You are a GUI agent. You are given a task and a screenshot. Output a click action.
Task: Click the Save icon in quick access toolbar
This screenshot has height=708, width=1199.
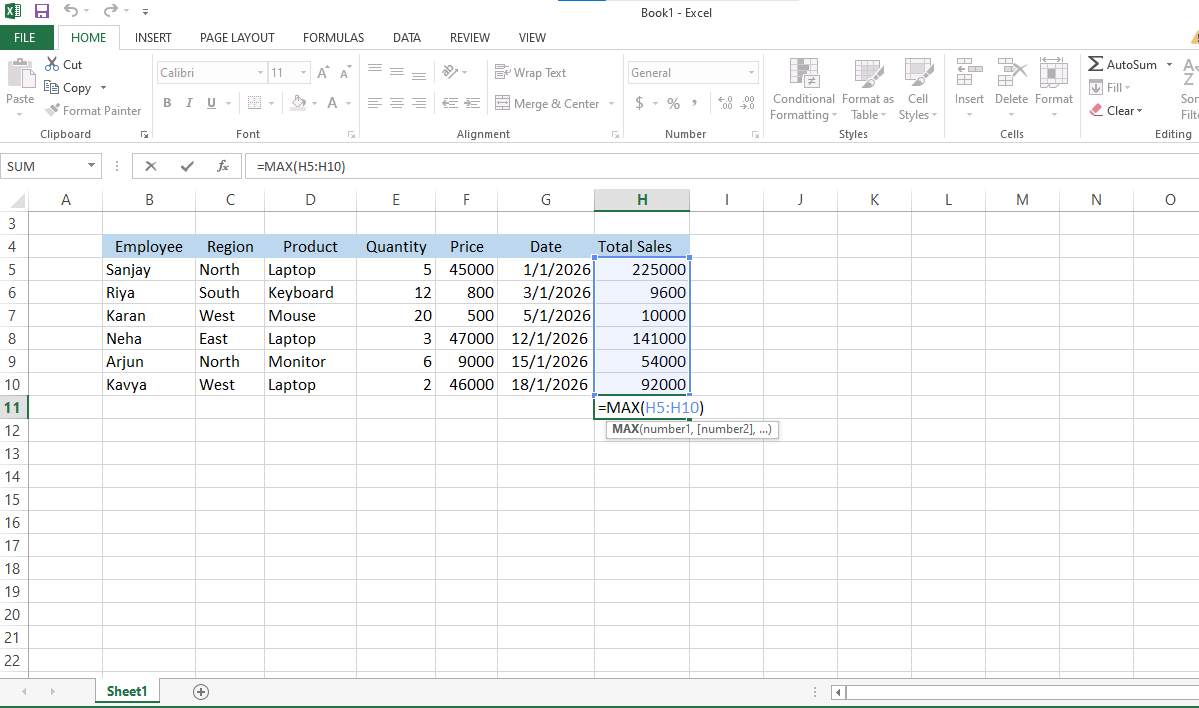coord(42,12)
